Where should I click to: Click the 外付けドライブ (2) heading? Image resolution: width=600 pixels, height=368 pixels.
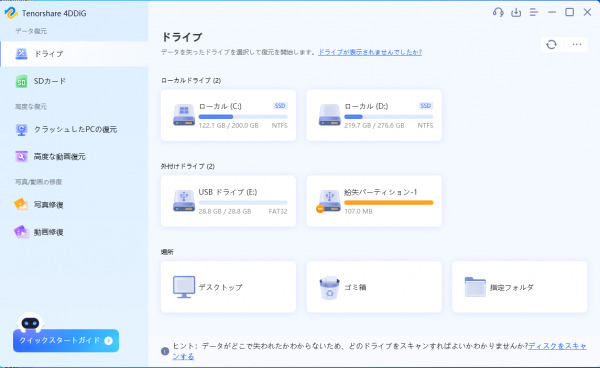tap(188, 166)
